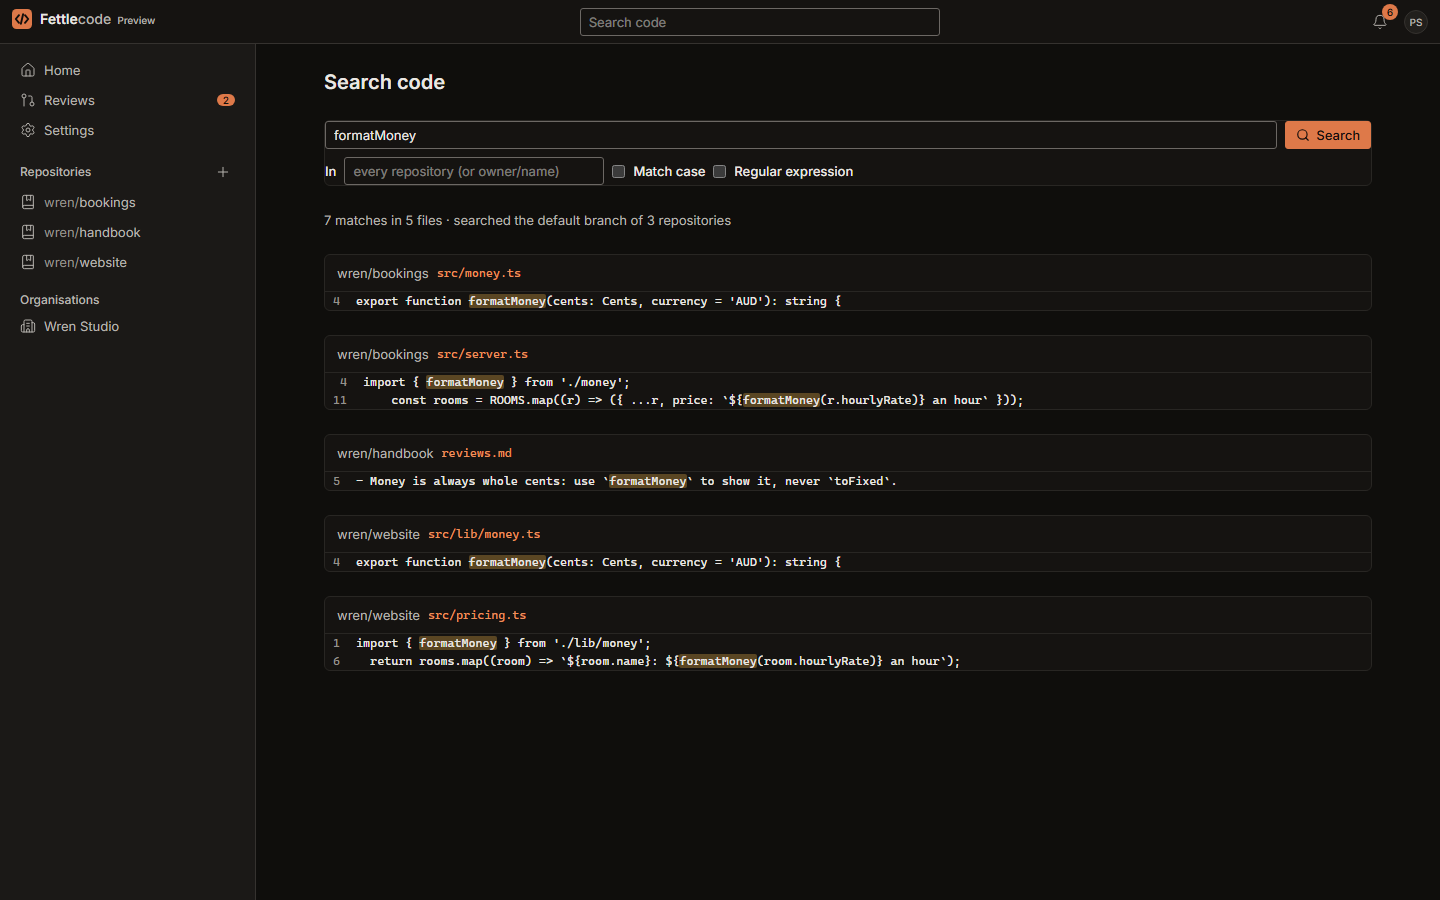The width and height of the screenshot is (1440, 900).
Task: Click the wren/website repository icon
Action: [x=28, y=262]
